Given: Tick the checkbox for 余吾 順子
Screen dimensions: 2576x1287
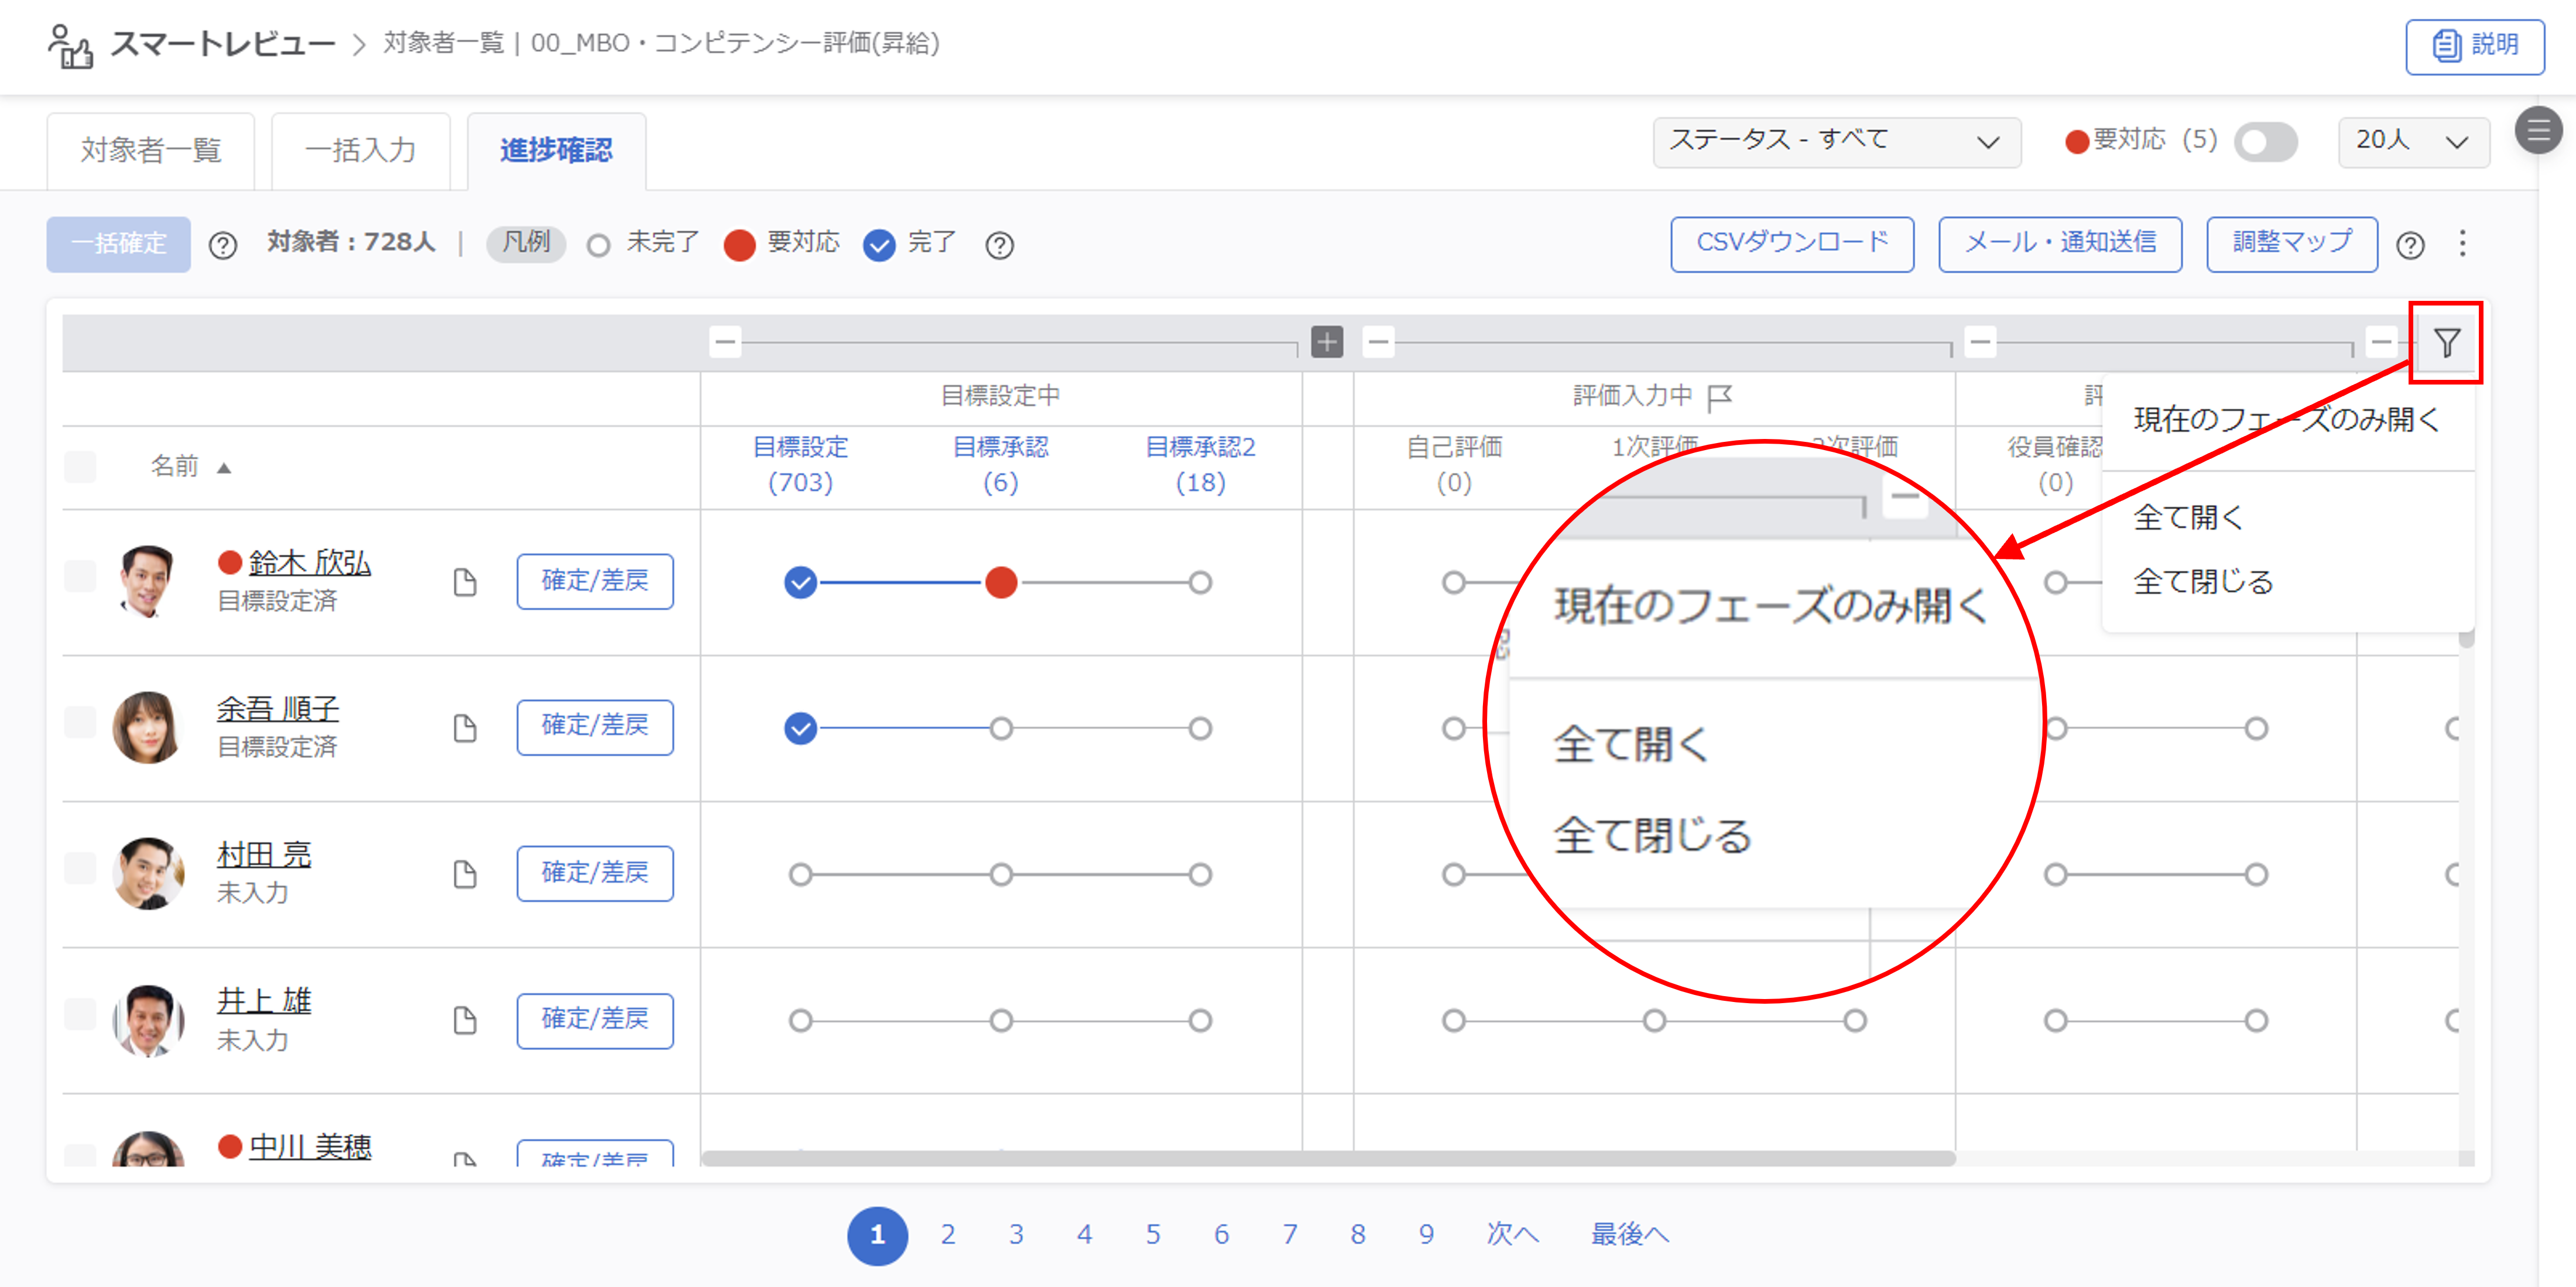Looking at the screenshot, I should coord(80,722).
